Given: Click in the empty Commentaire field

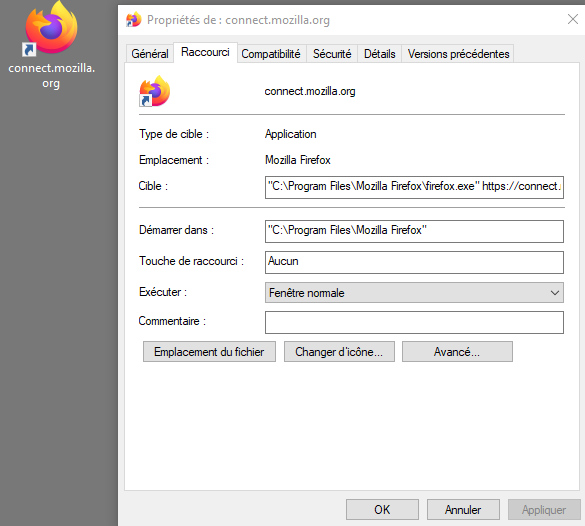Looking at the screenshot, I should tap(414, 322).
